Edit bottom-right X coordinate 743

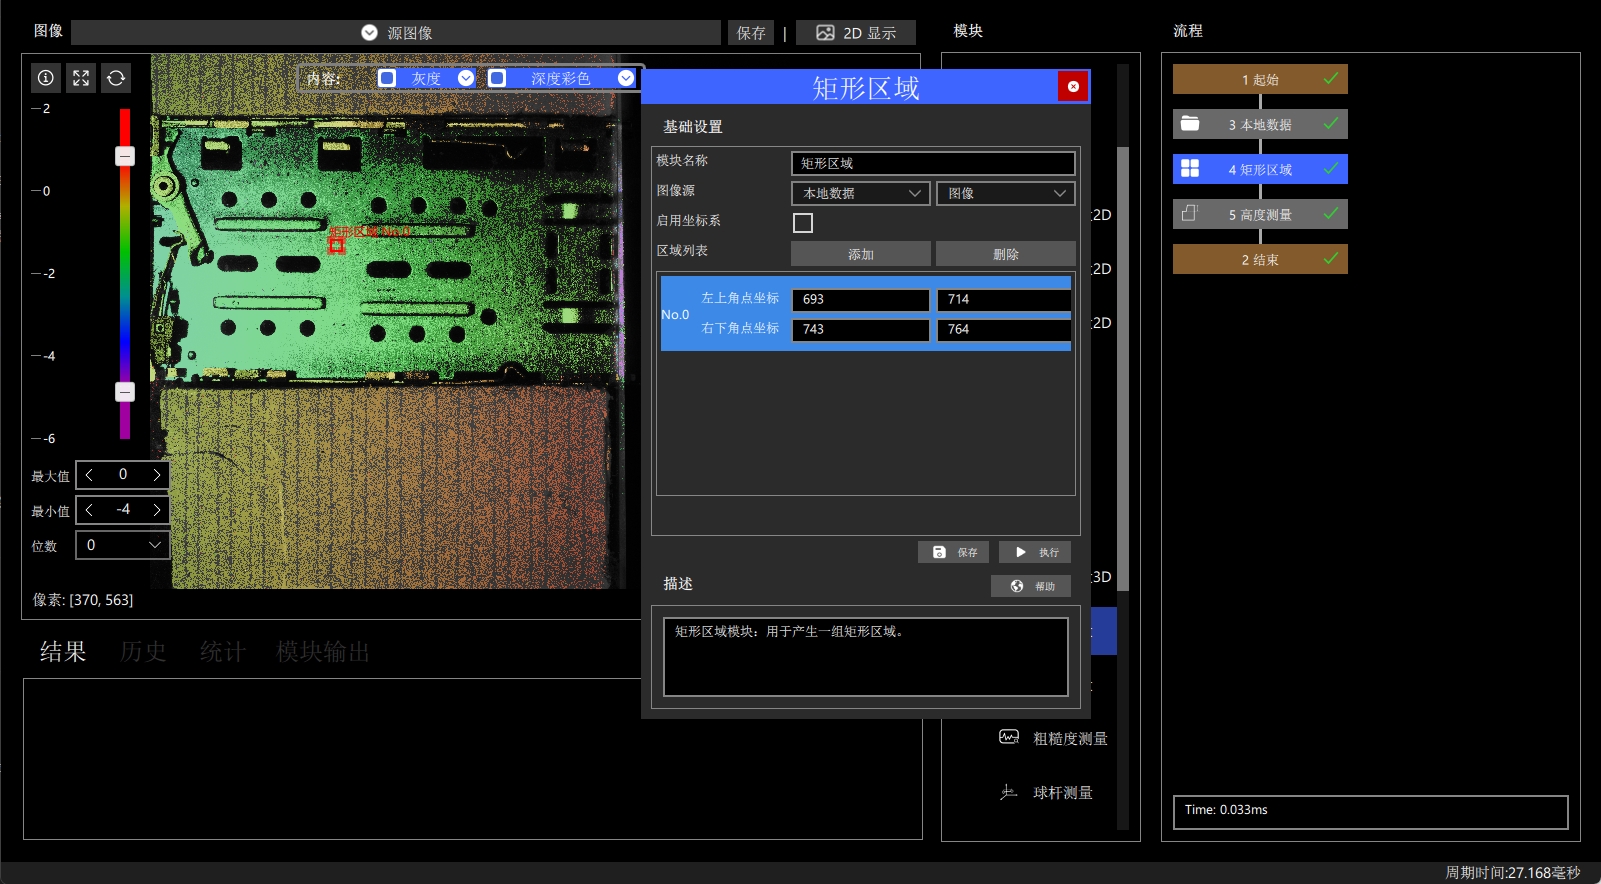(x=861, y=329)
